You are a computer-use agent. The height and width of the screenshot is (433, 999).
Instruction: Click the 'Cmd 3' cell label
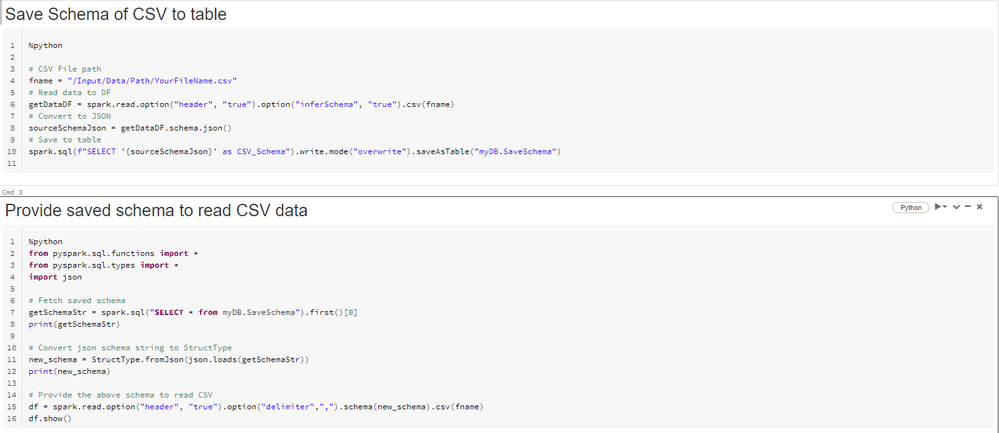[x=13, y=191]
